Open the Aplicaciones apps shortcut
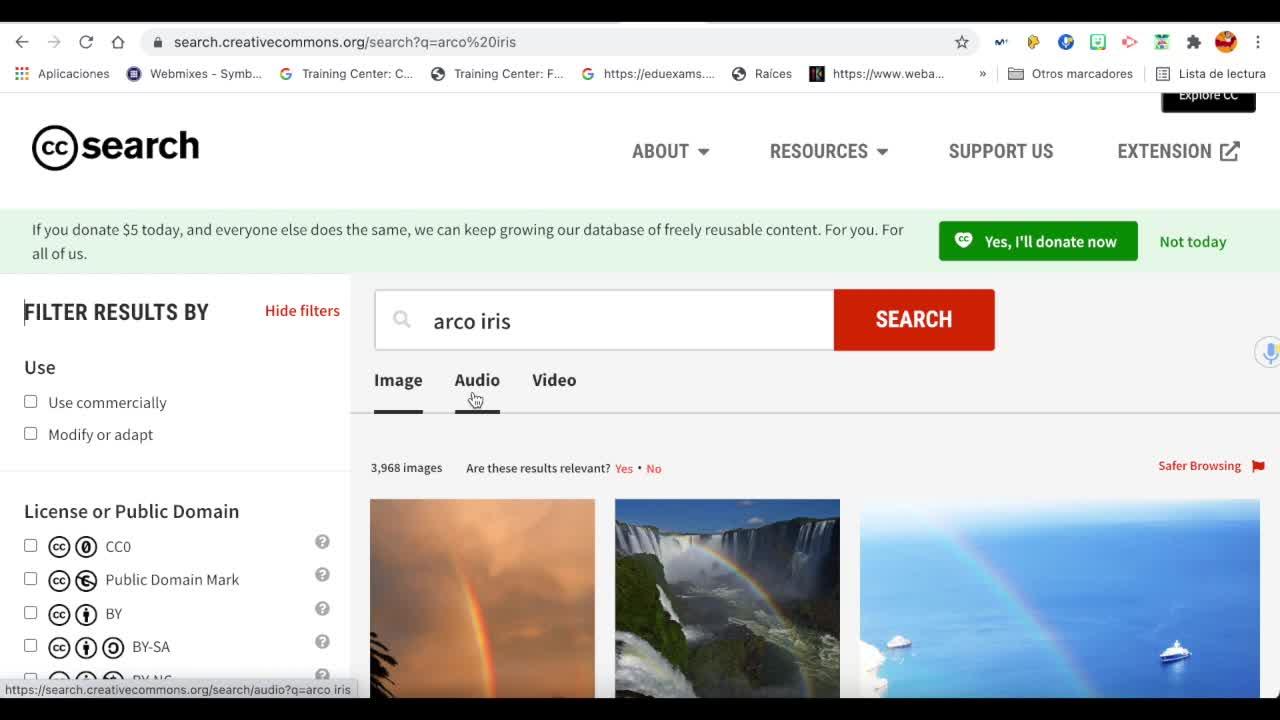Screen dimensions: 1280x720 pos(62,74)
